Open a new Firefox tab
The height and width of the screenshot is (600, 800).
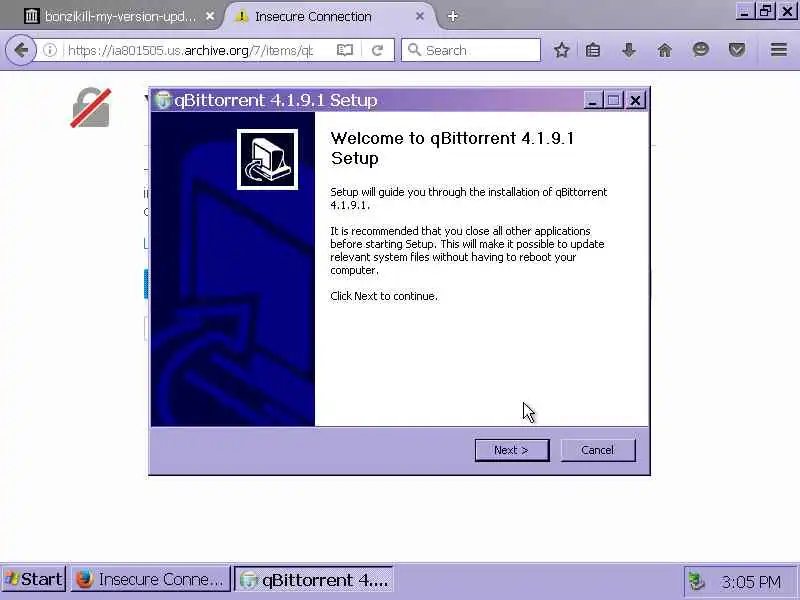(x=452, y=16)
